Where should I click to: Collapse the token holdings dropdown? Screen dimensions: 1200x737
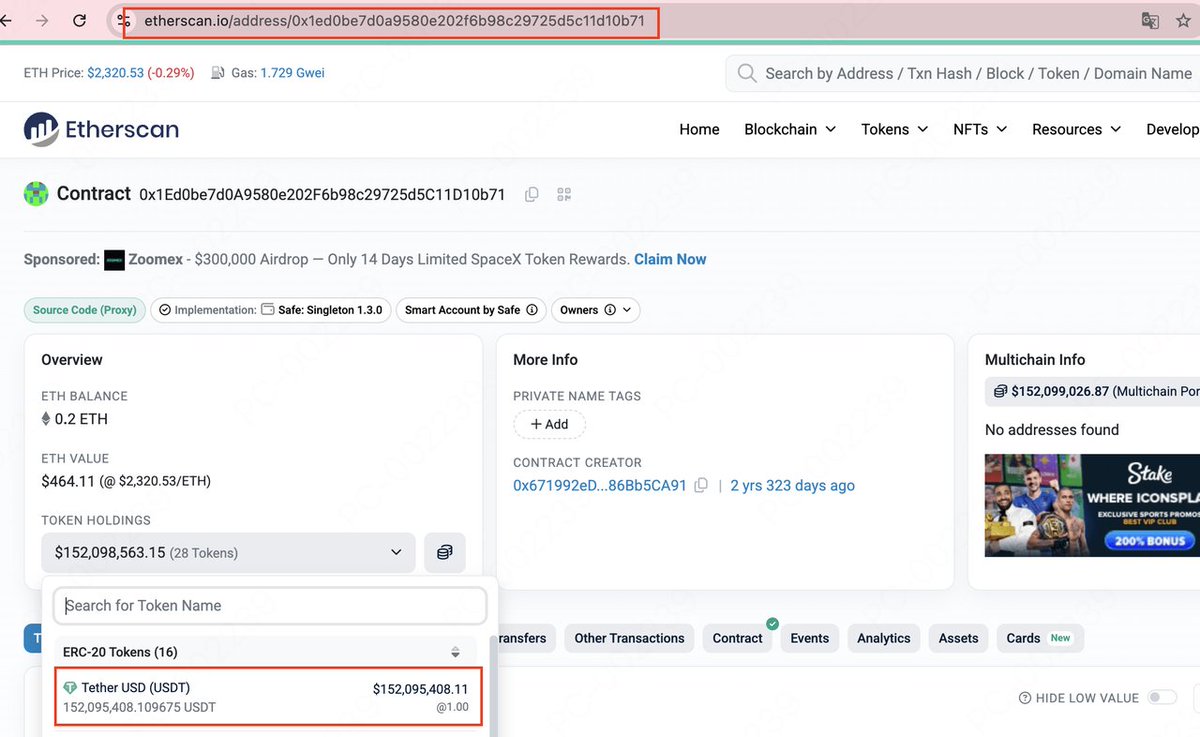tap(228, 552)
